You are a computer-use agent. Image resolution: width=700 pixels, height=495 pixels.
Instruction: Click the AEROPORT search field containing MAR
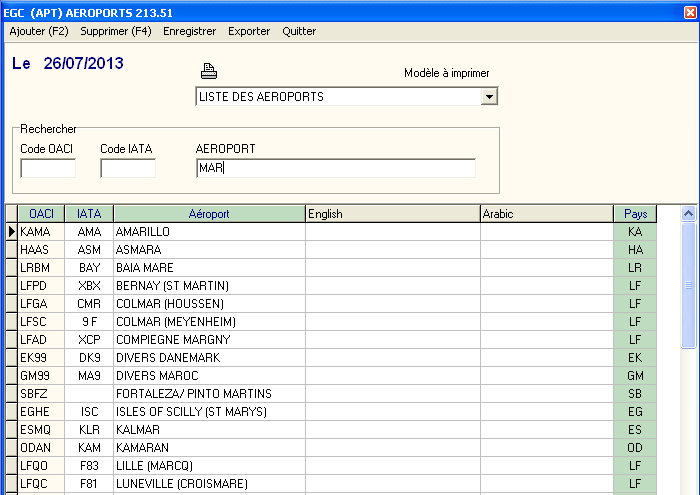335,168
